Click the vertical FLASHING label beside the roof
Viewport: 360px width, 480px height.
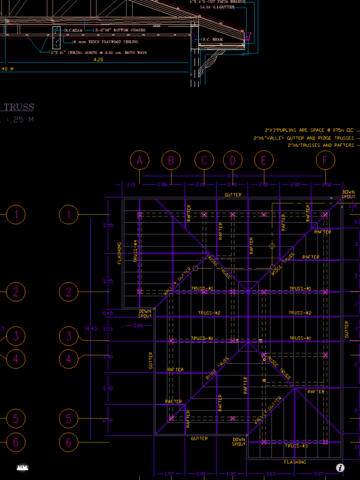(119, 253)
